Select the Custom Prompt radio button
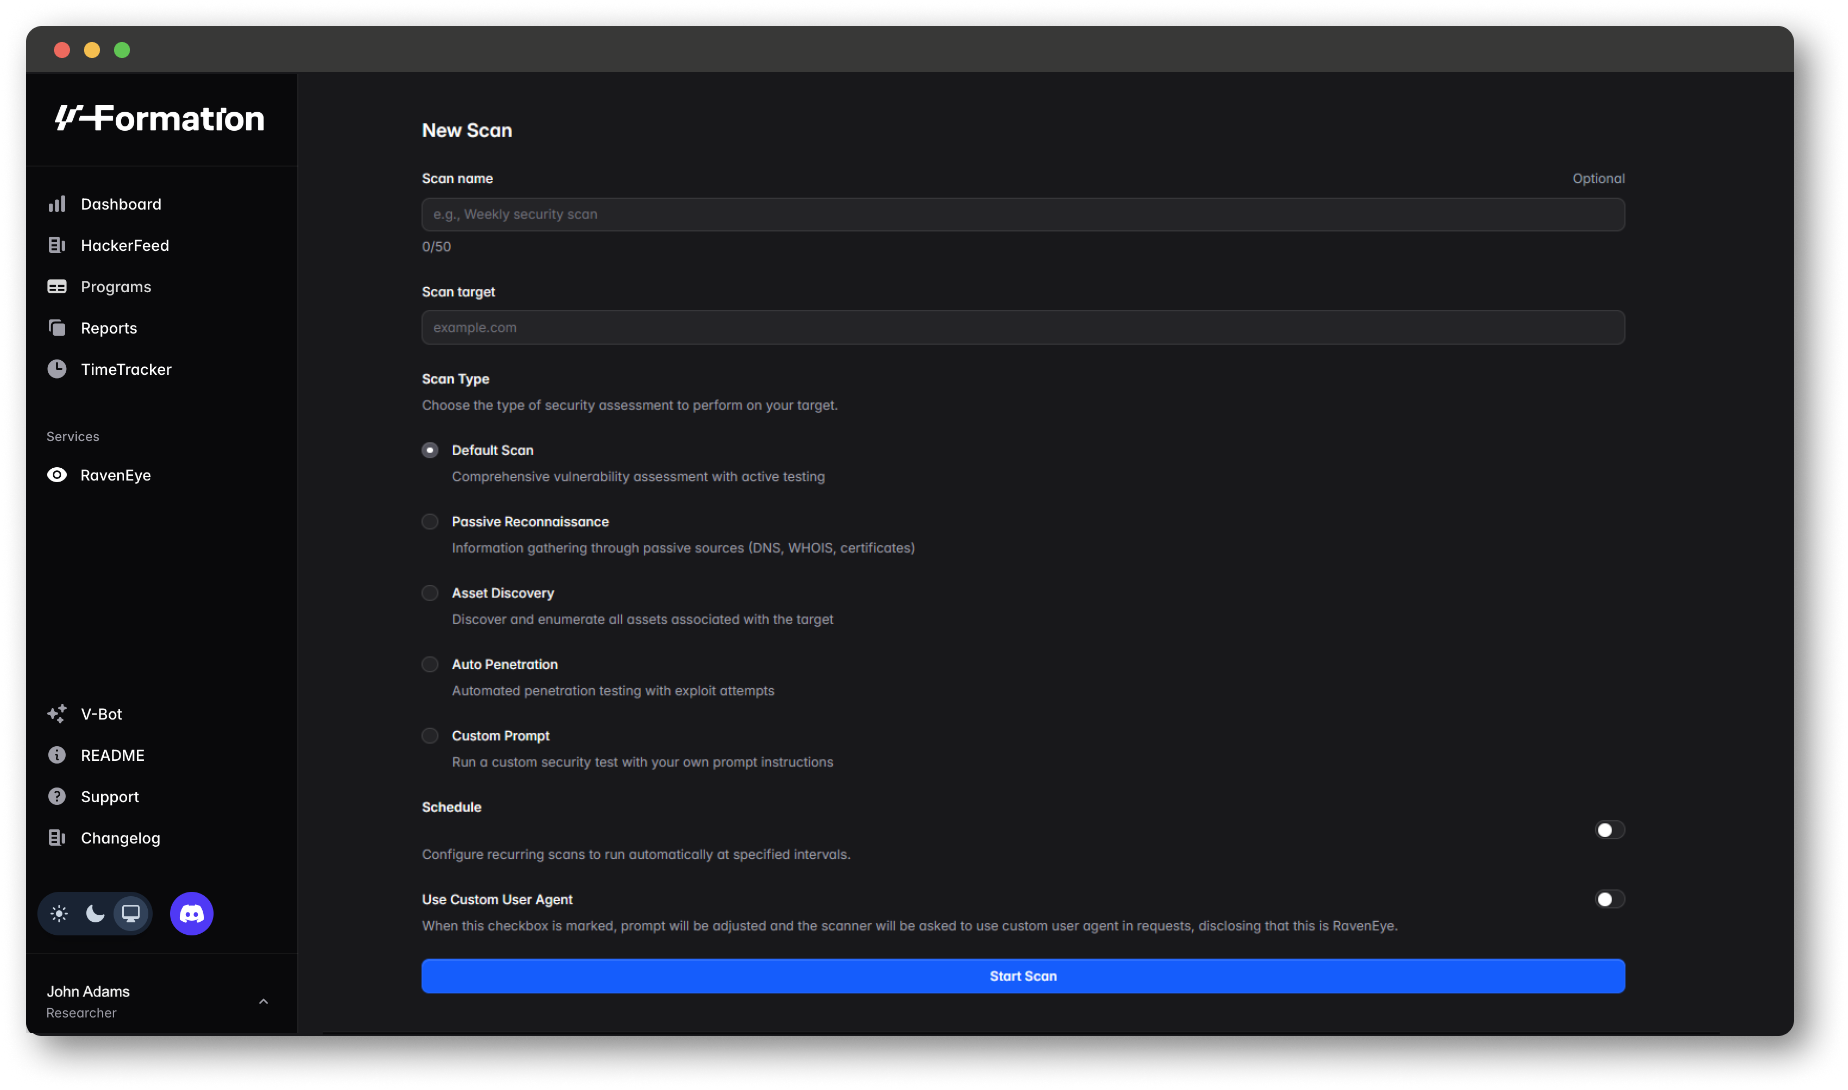The height and width of the screenshot is (1090, 1848). click(x=430, y=736)
